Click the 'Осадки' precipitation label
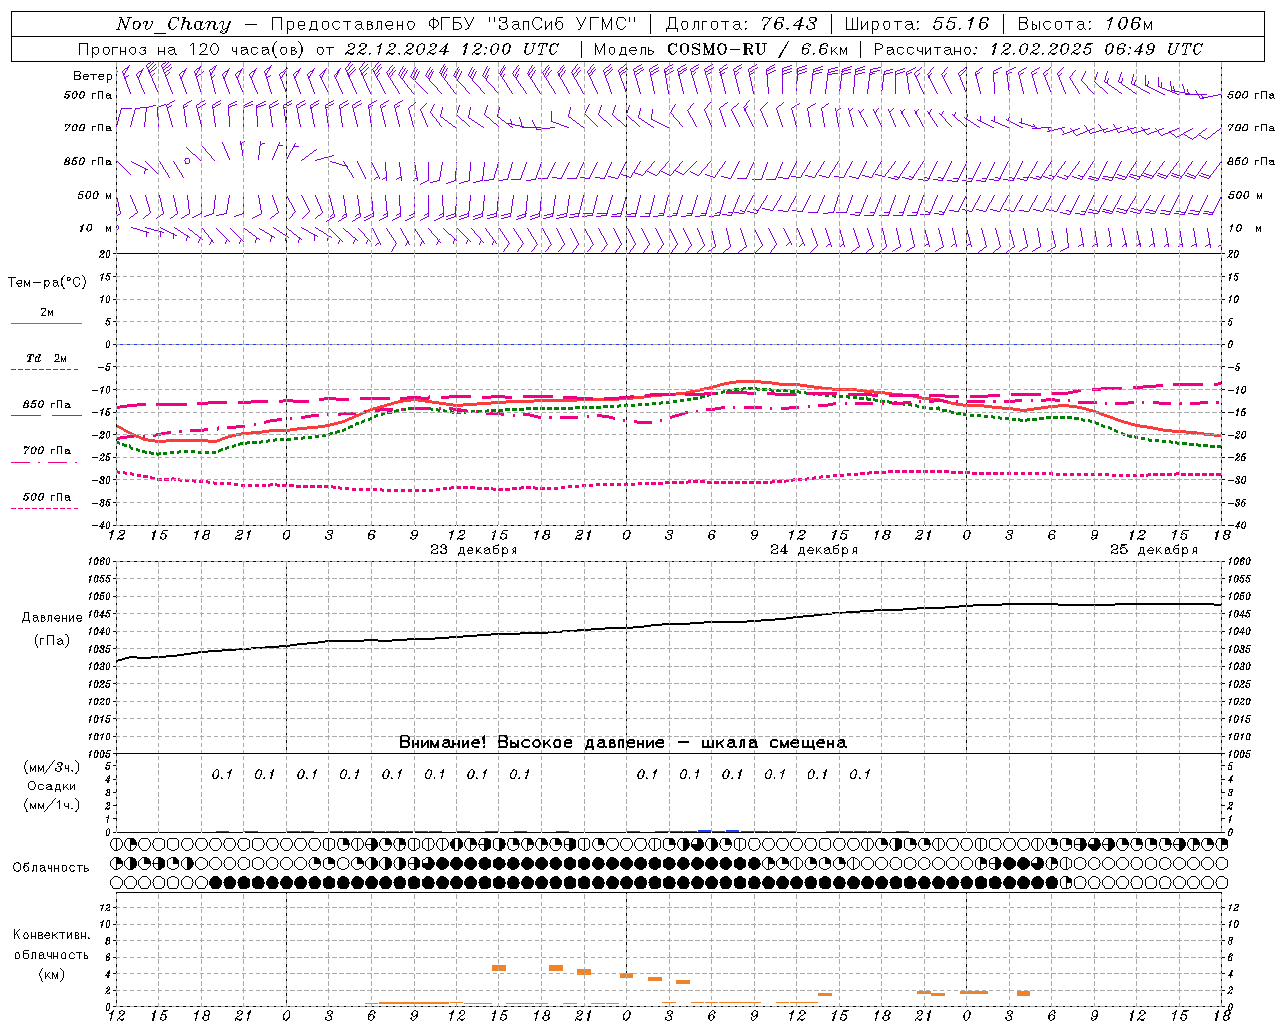Image resolution: width=1280 pixels, height=1024 pixels. [x=52, y=786]
